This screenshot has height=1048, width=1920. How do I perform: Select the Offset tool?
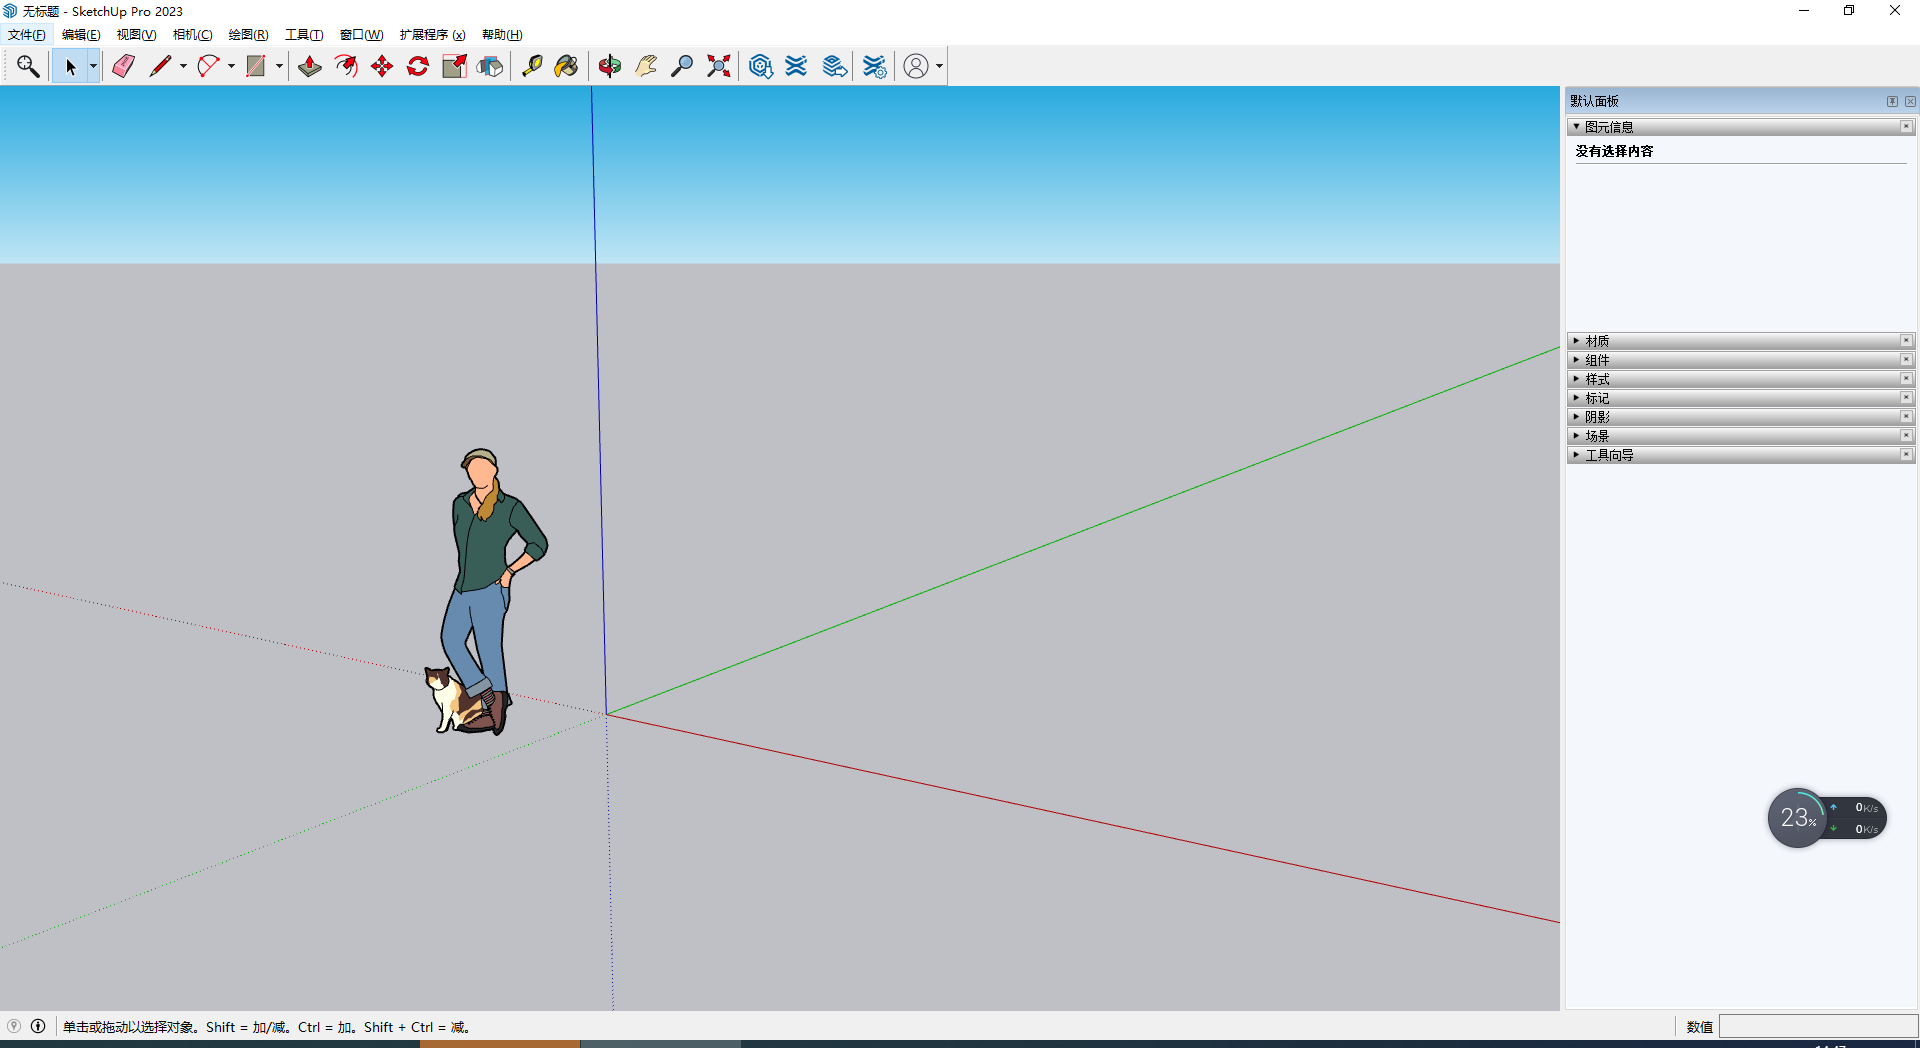click(346, 66)
